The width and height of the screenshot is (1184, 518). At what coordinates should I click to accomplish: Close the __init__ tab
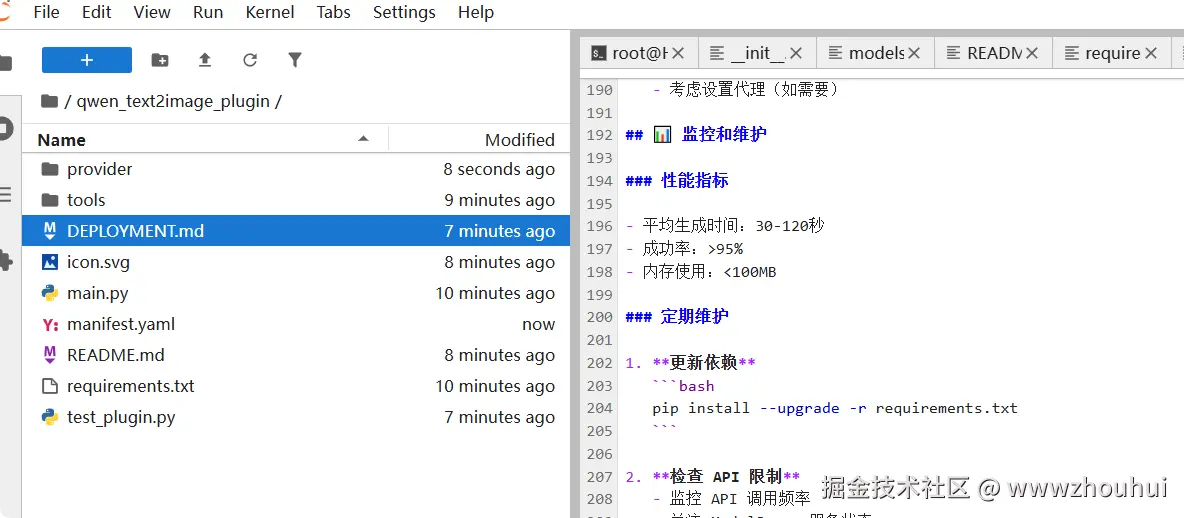click(x=796, y=53)
